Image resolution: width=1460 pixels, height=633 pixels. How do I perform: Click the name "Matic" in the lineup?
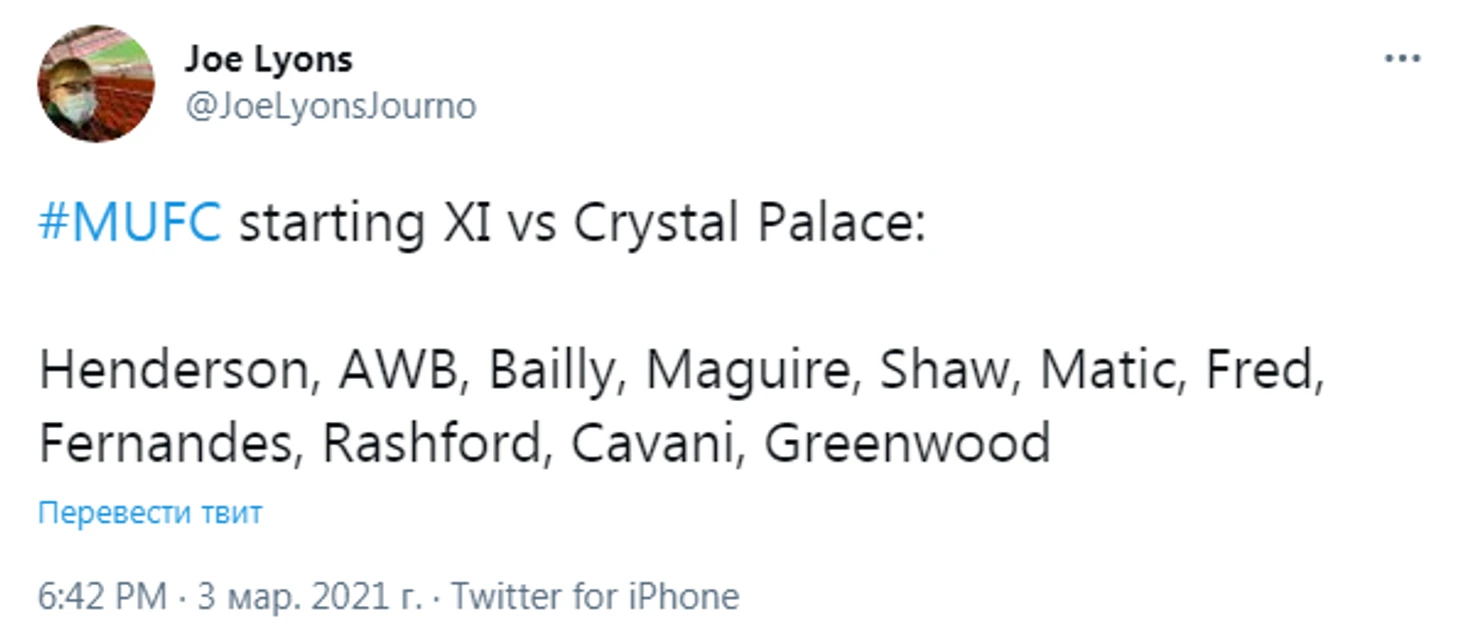coord(1112,372)
